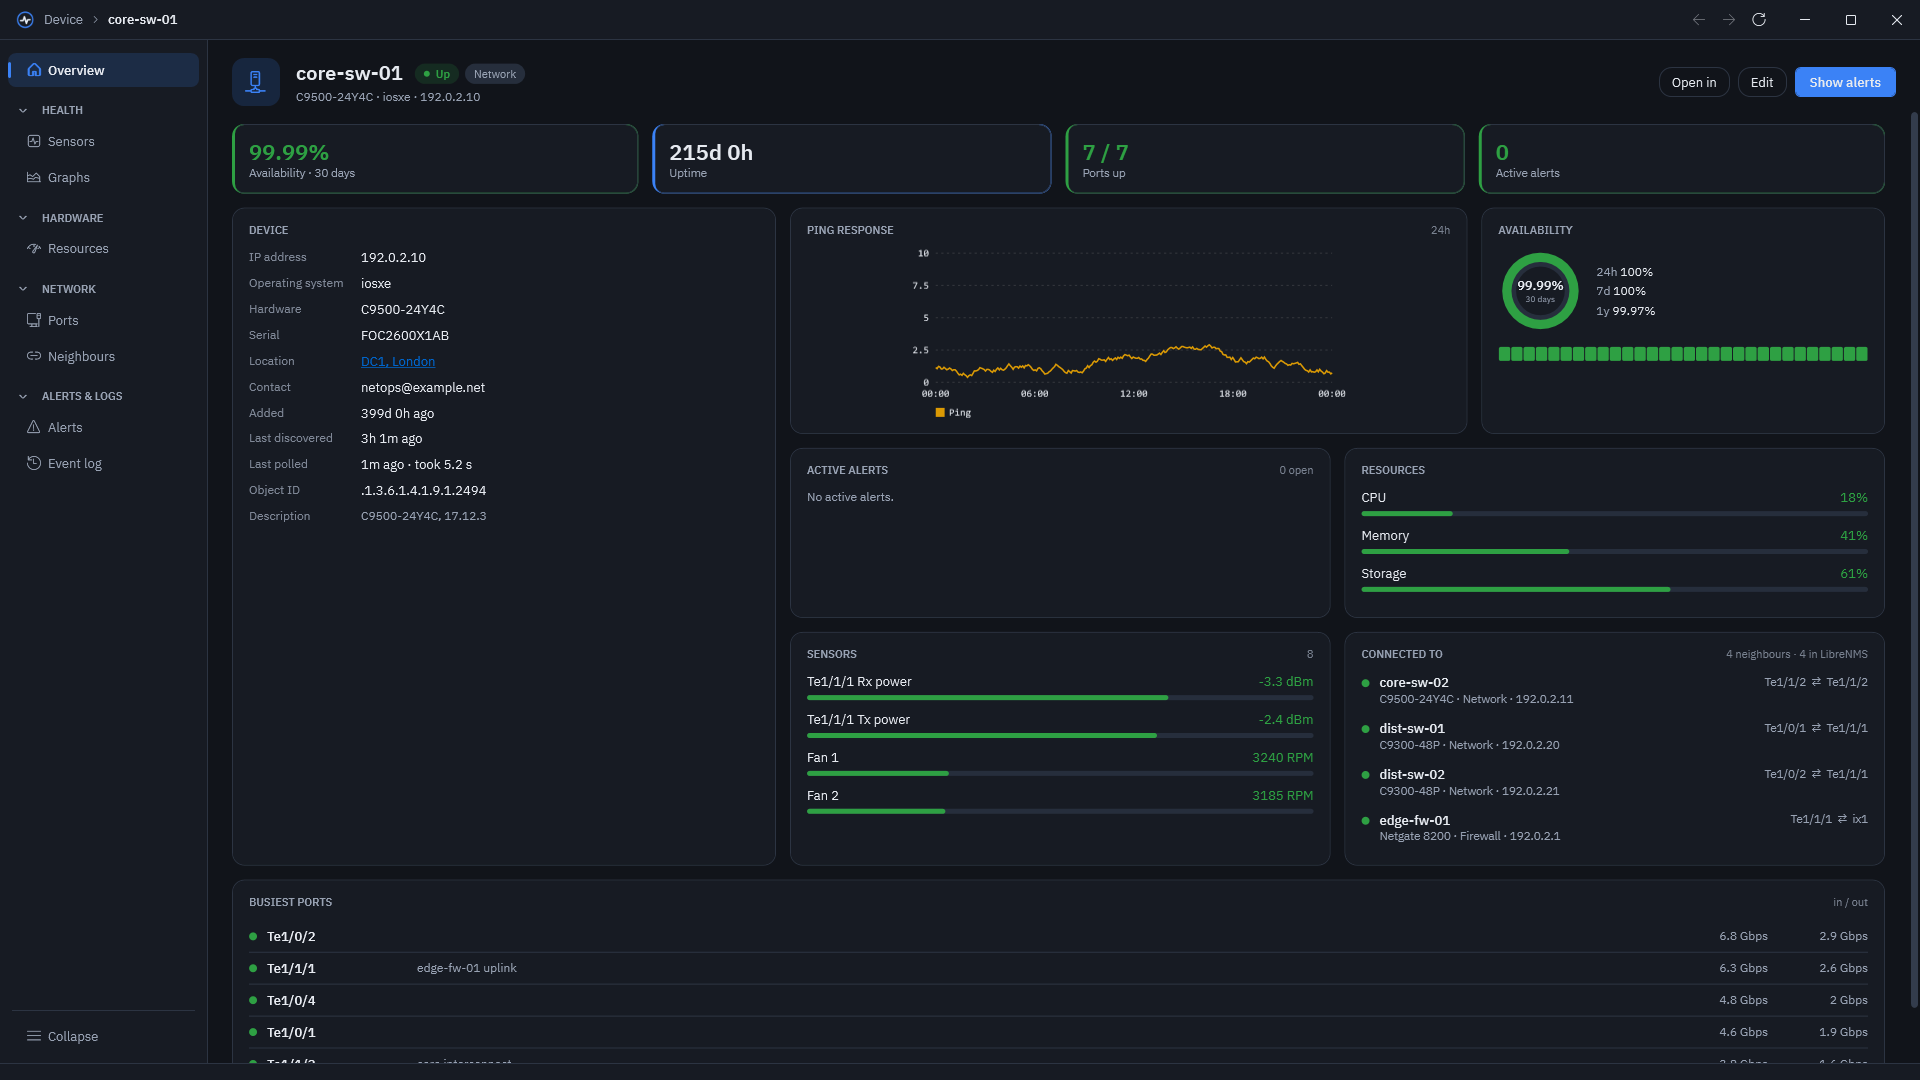Collapse the NETWORK section
This screenshot has height=1080, width=1920.
pos(23,289)
